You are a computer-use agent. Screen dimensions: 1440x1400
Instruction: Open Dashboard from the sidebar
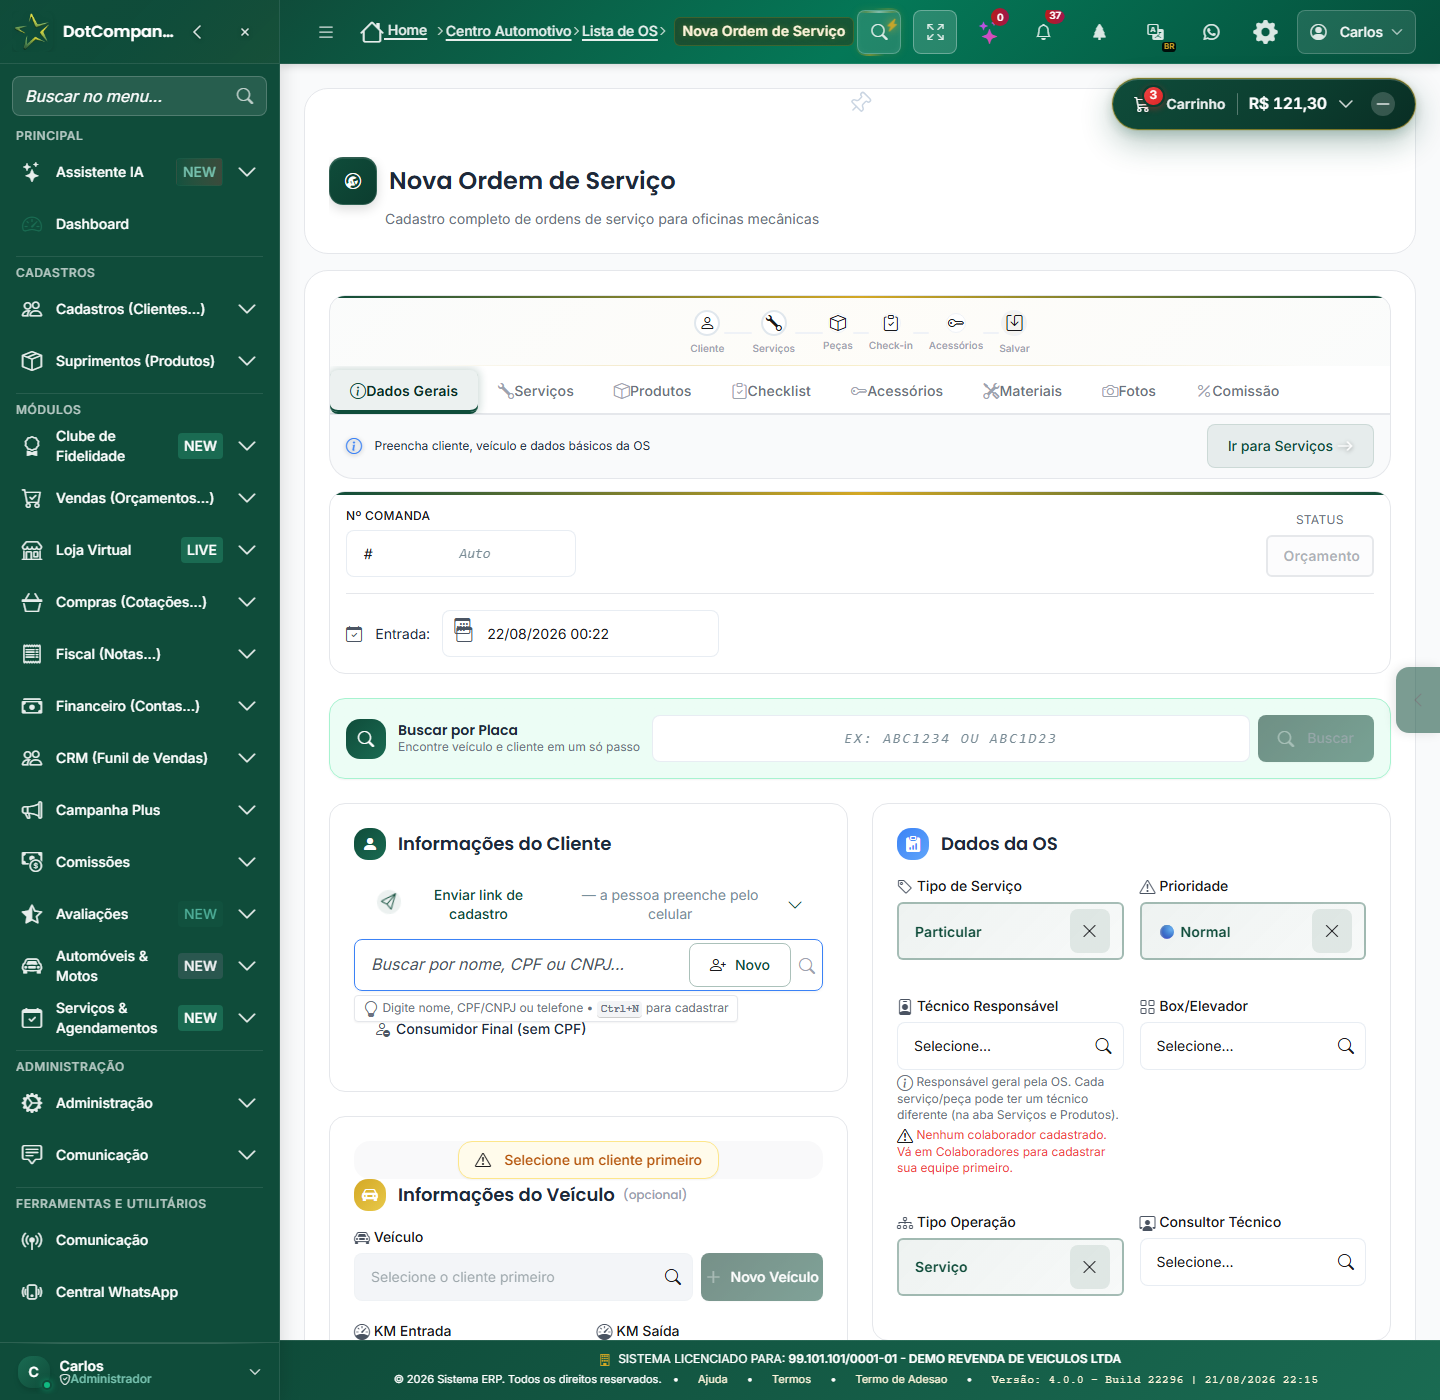pyautogui.click(x=92, y=224)
